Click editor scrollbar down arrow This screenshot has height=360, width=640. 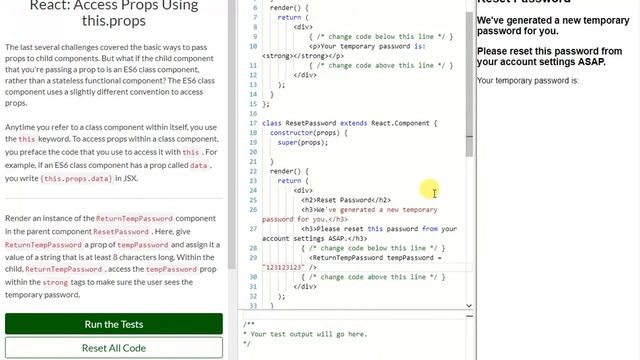[469, 305]
